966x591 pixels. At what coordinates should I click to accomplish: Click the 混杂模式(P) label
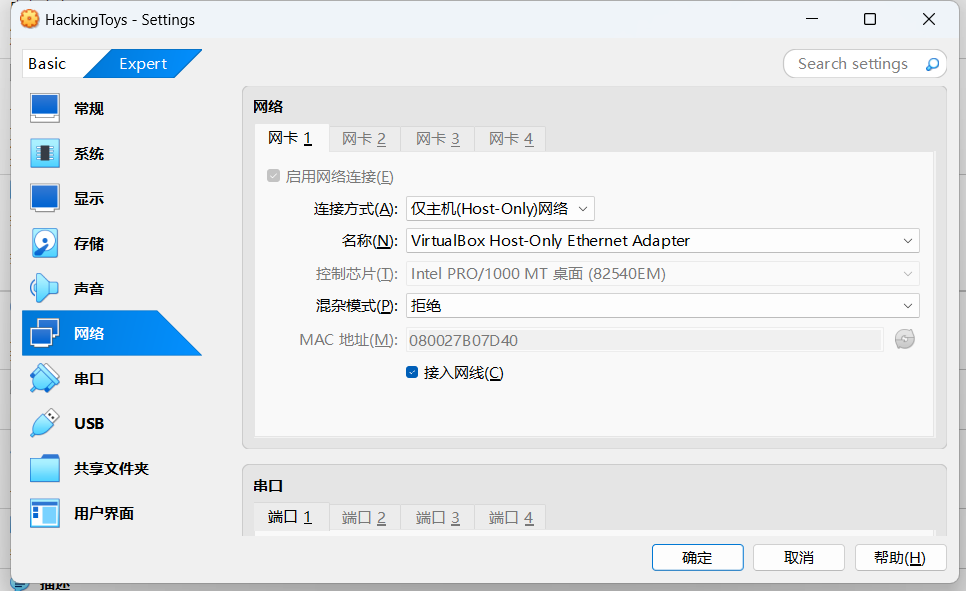(357, 306)
